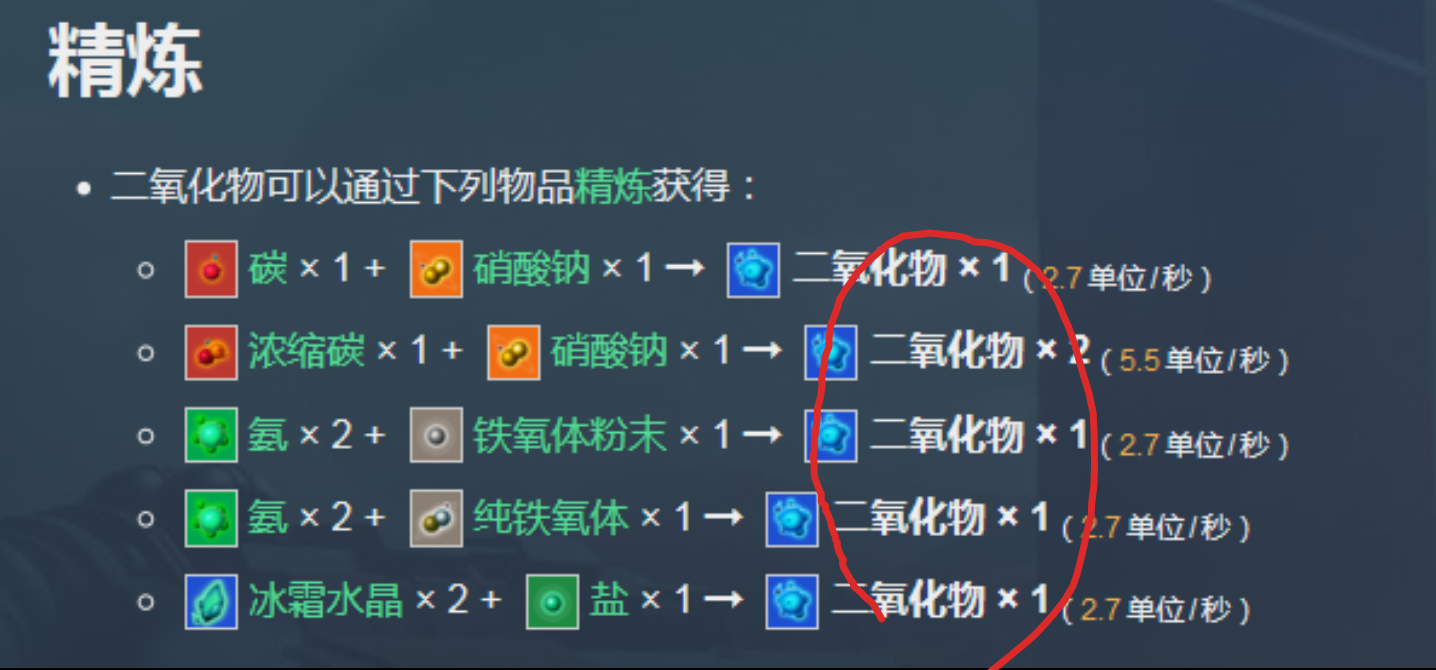Click the grey 铁氧体粉末 ferrite dust icon
Screen dimensions: 1436x670
(x=436, y=435)
